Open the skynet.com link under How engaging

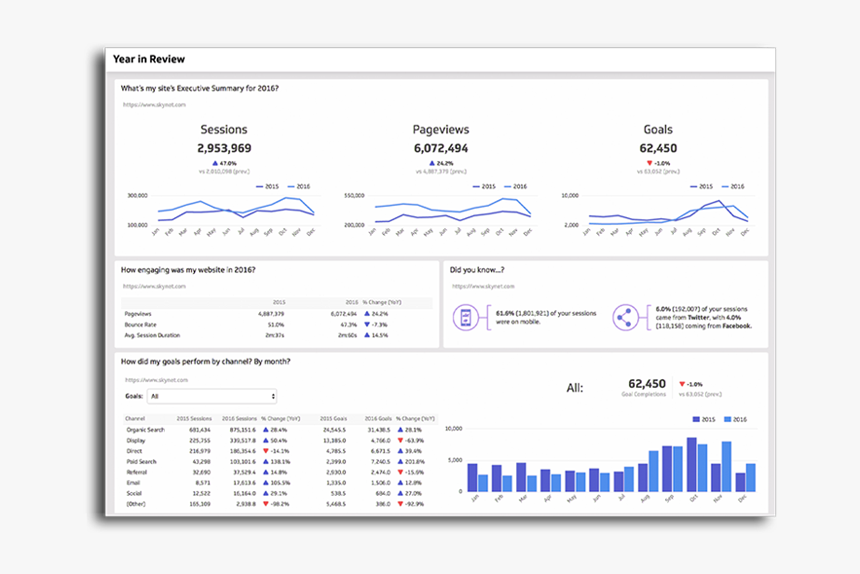pyautogui.click(x=154, y=286)
